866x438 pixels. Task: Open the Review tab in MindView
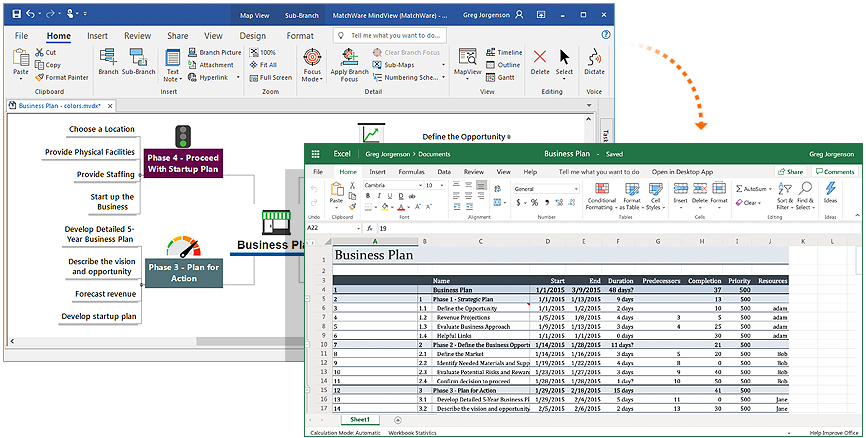coord(138,36)
